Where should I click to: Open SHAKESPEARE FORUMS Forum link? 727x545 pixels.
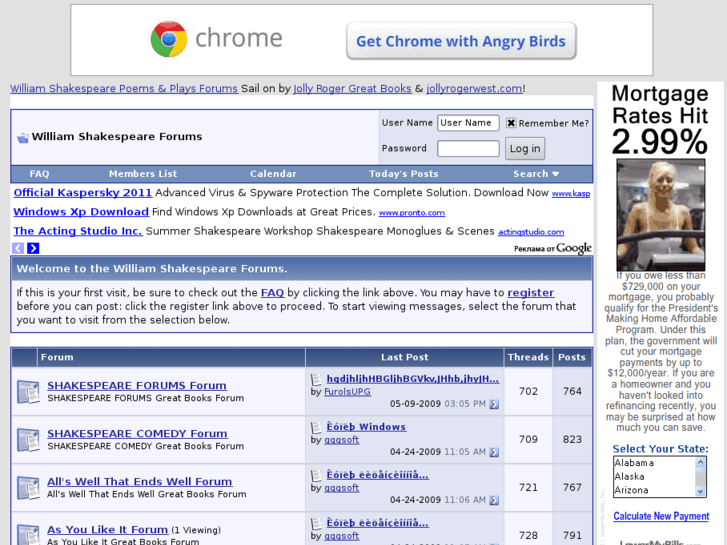137,385
